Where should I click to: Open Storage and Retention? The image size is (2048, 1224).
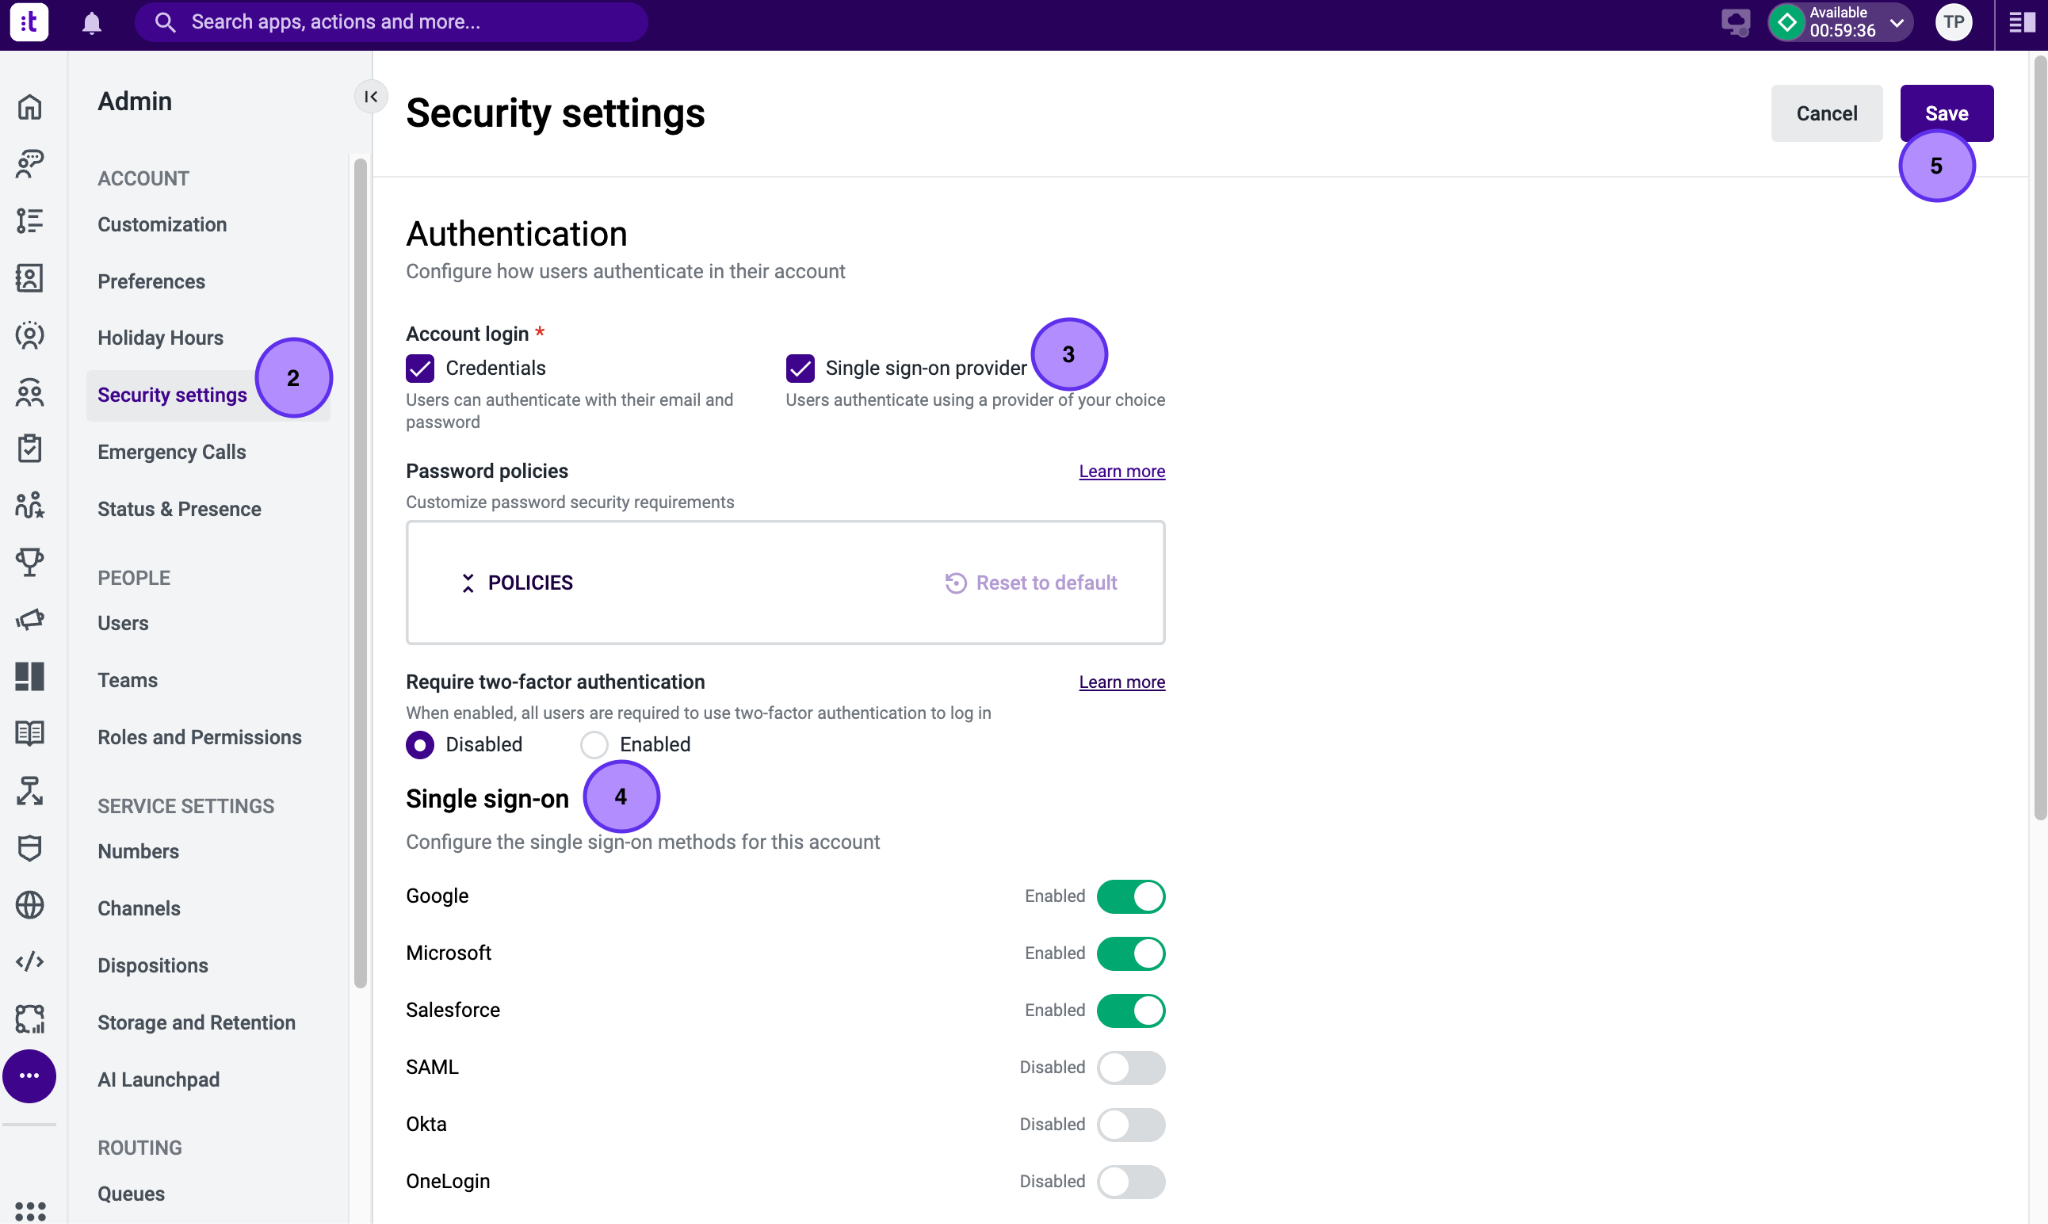(196, 1022)
